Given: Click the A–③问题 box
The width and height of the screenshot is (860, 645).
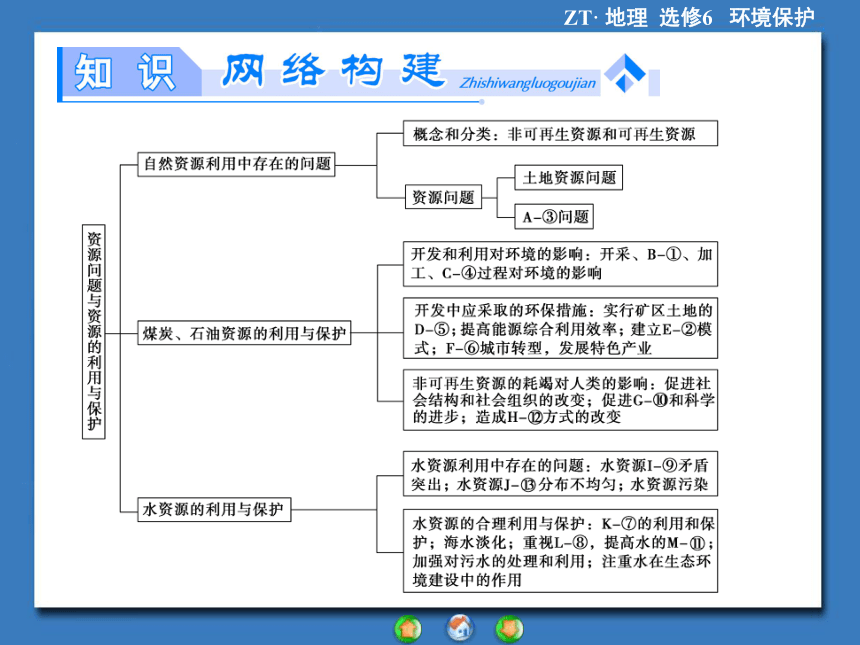Looking at the screenshot, I should coord(555,217).
